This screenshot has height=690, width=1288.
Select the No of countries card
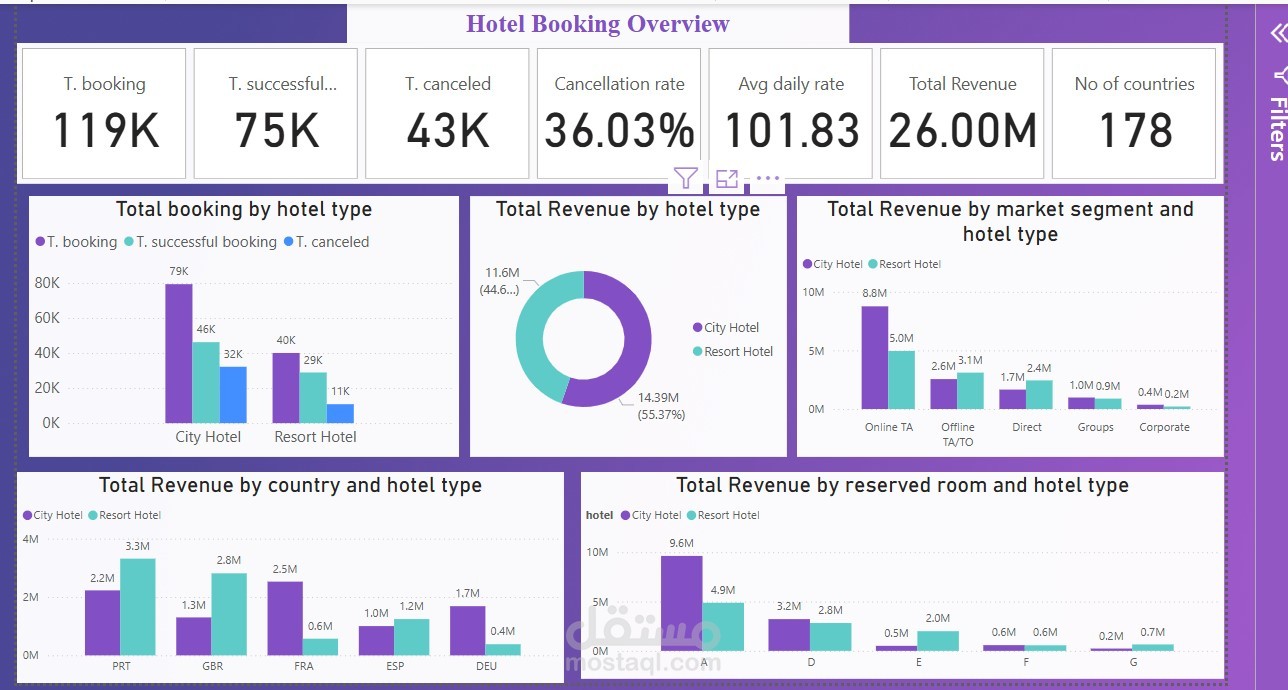pyautogui.click(x=1134, y=112)
